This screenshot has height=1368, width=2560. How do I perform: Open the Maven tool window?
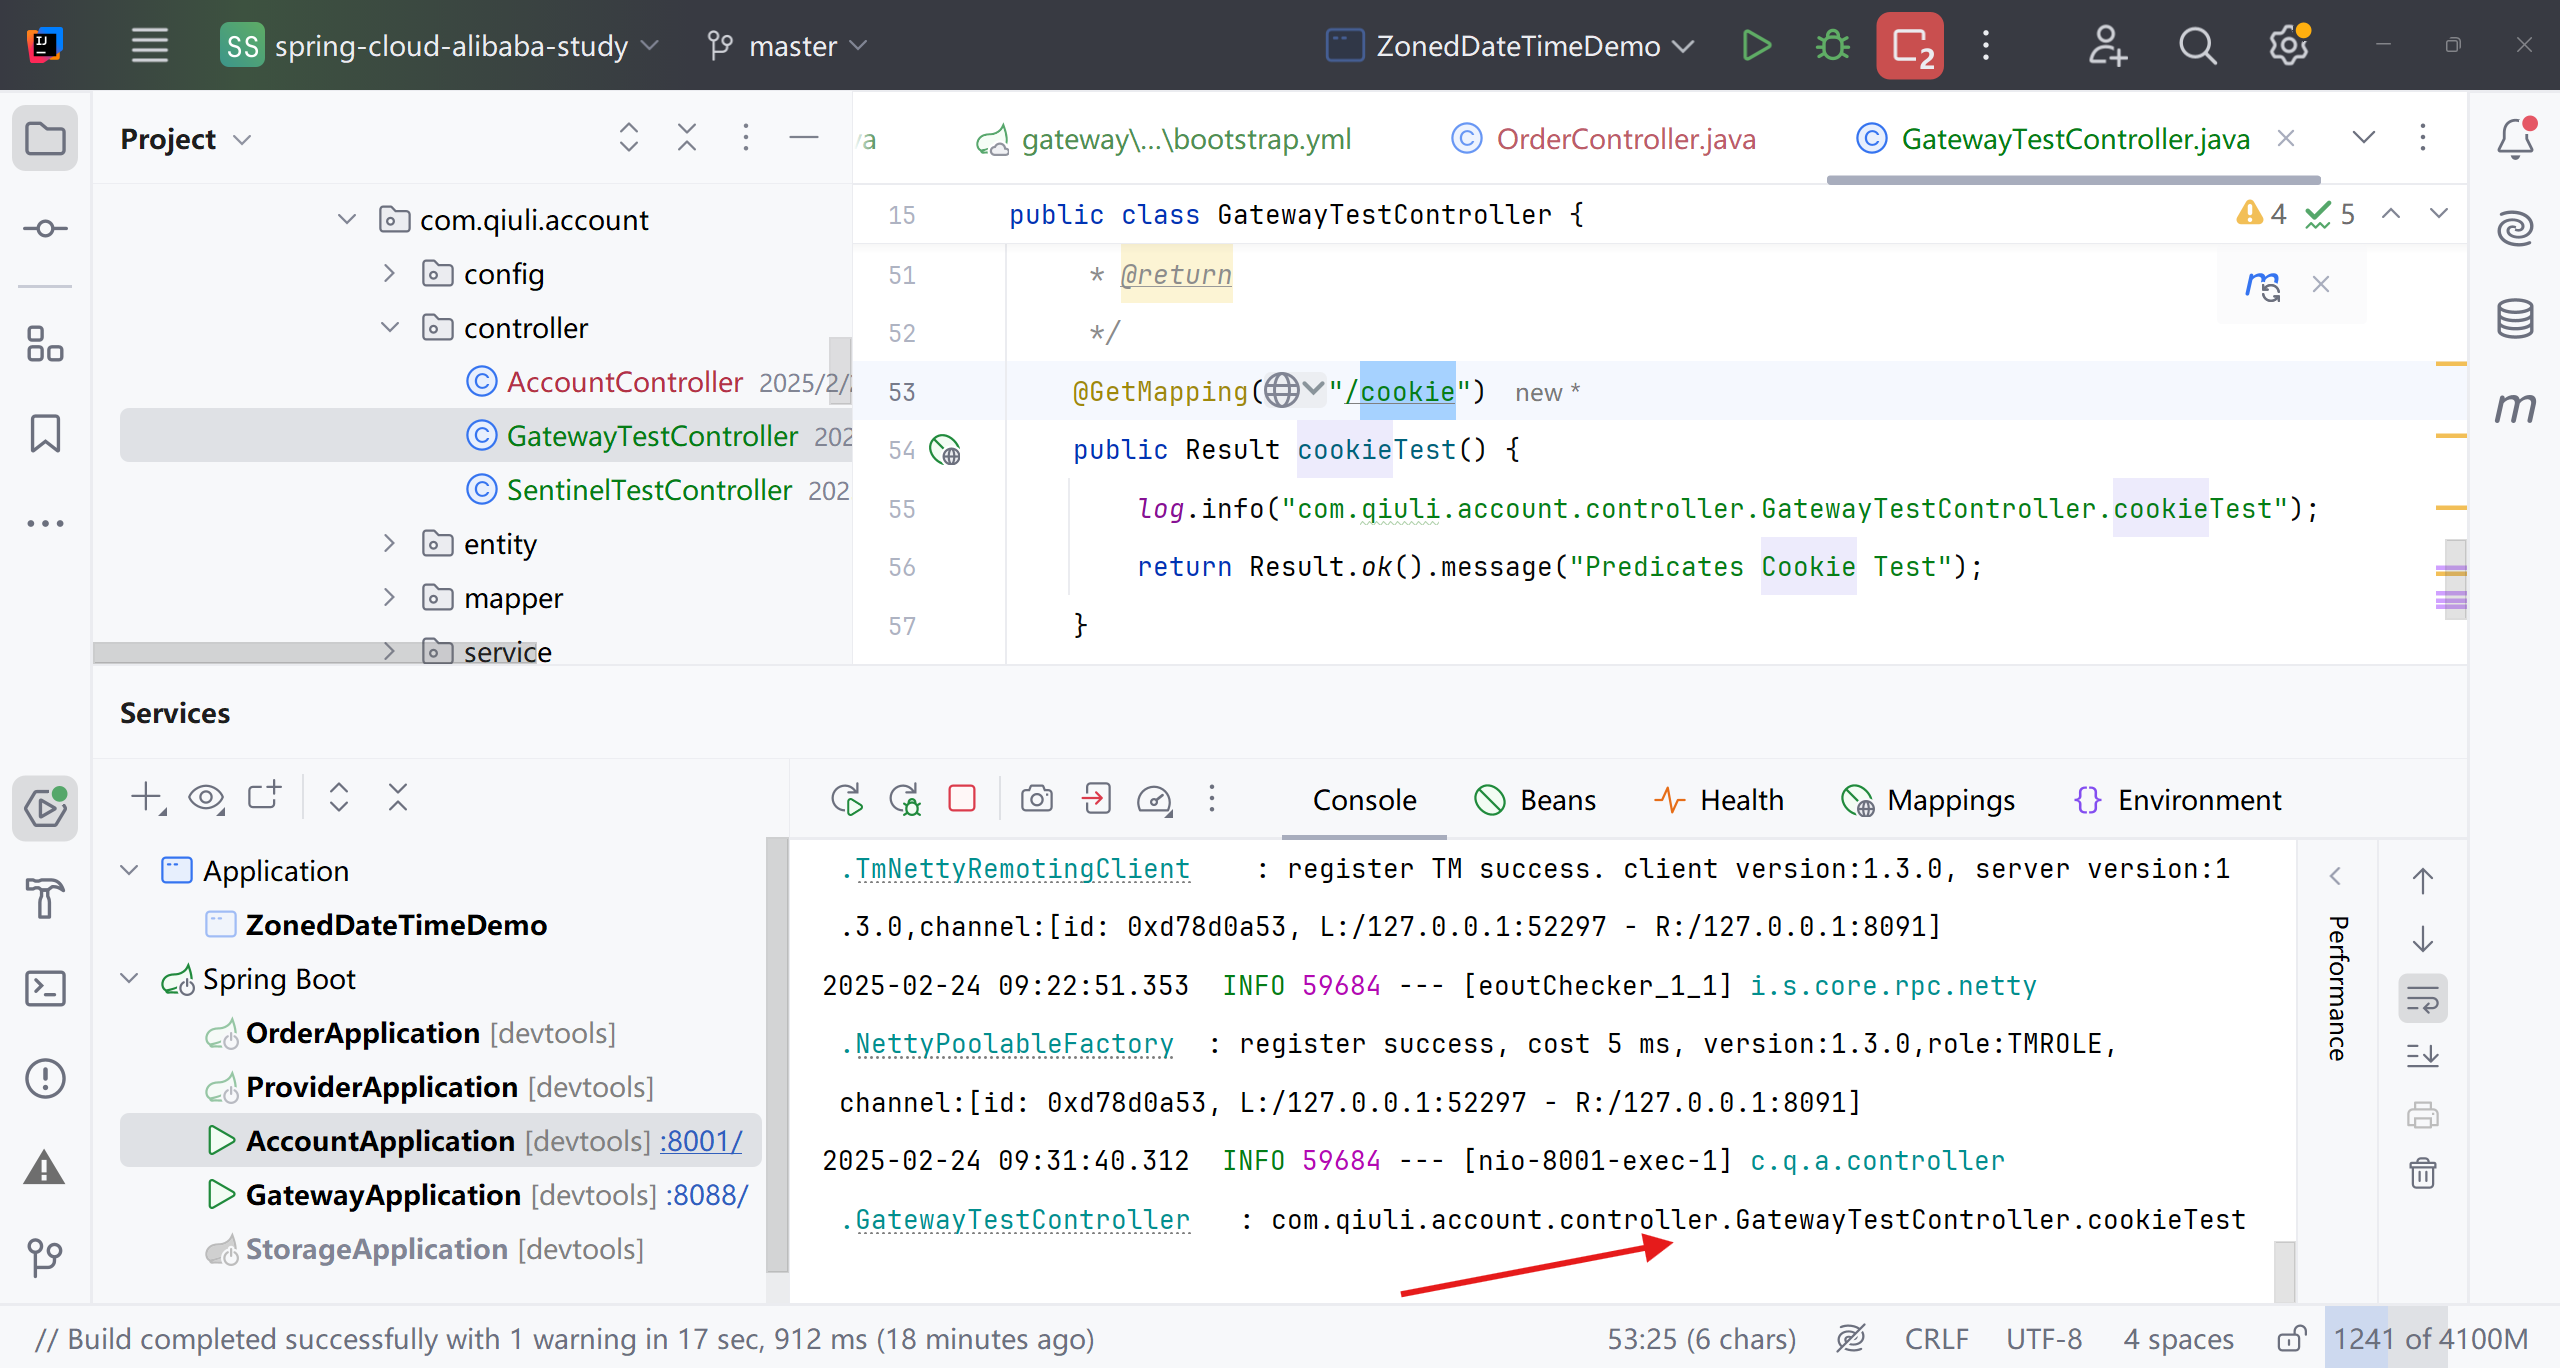pos(2516,407)
